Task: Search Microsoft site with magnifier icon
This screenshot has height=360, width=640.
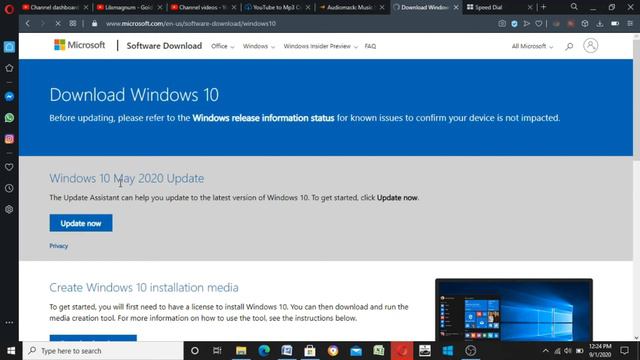Action: point(569,46)
